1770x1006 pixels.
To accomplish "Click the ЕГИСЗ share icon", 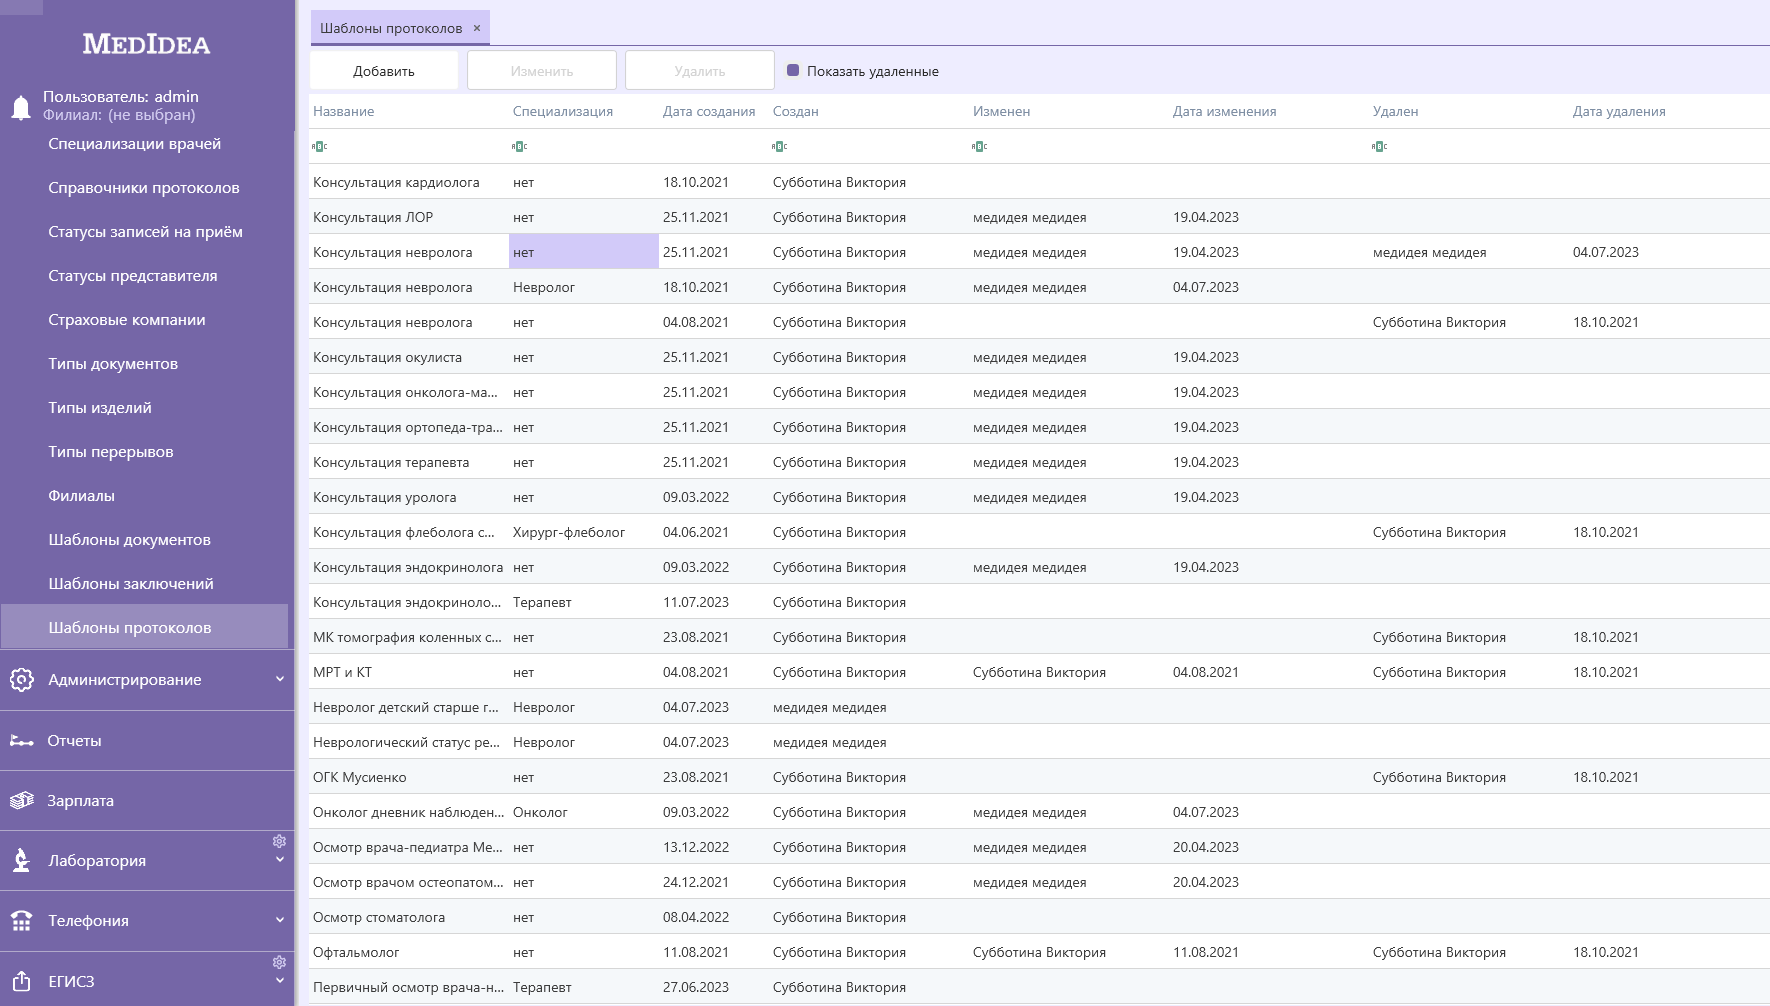I will pyautogui.click(x=21, y=982).
